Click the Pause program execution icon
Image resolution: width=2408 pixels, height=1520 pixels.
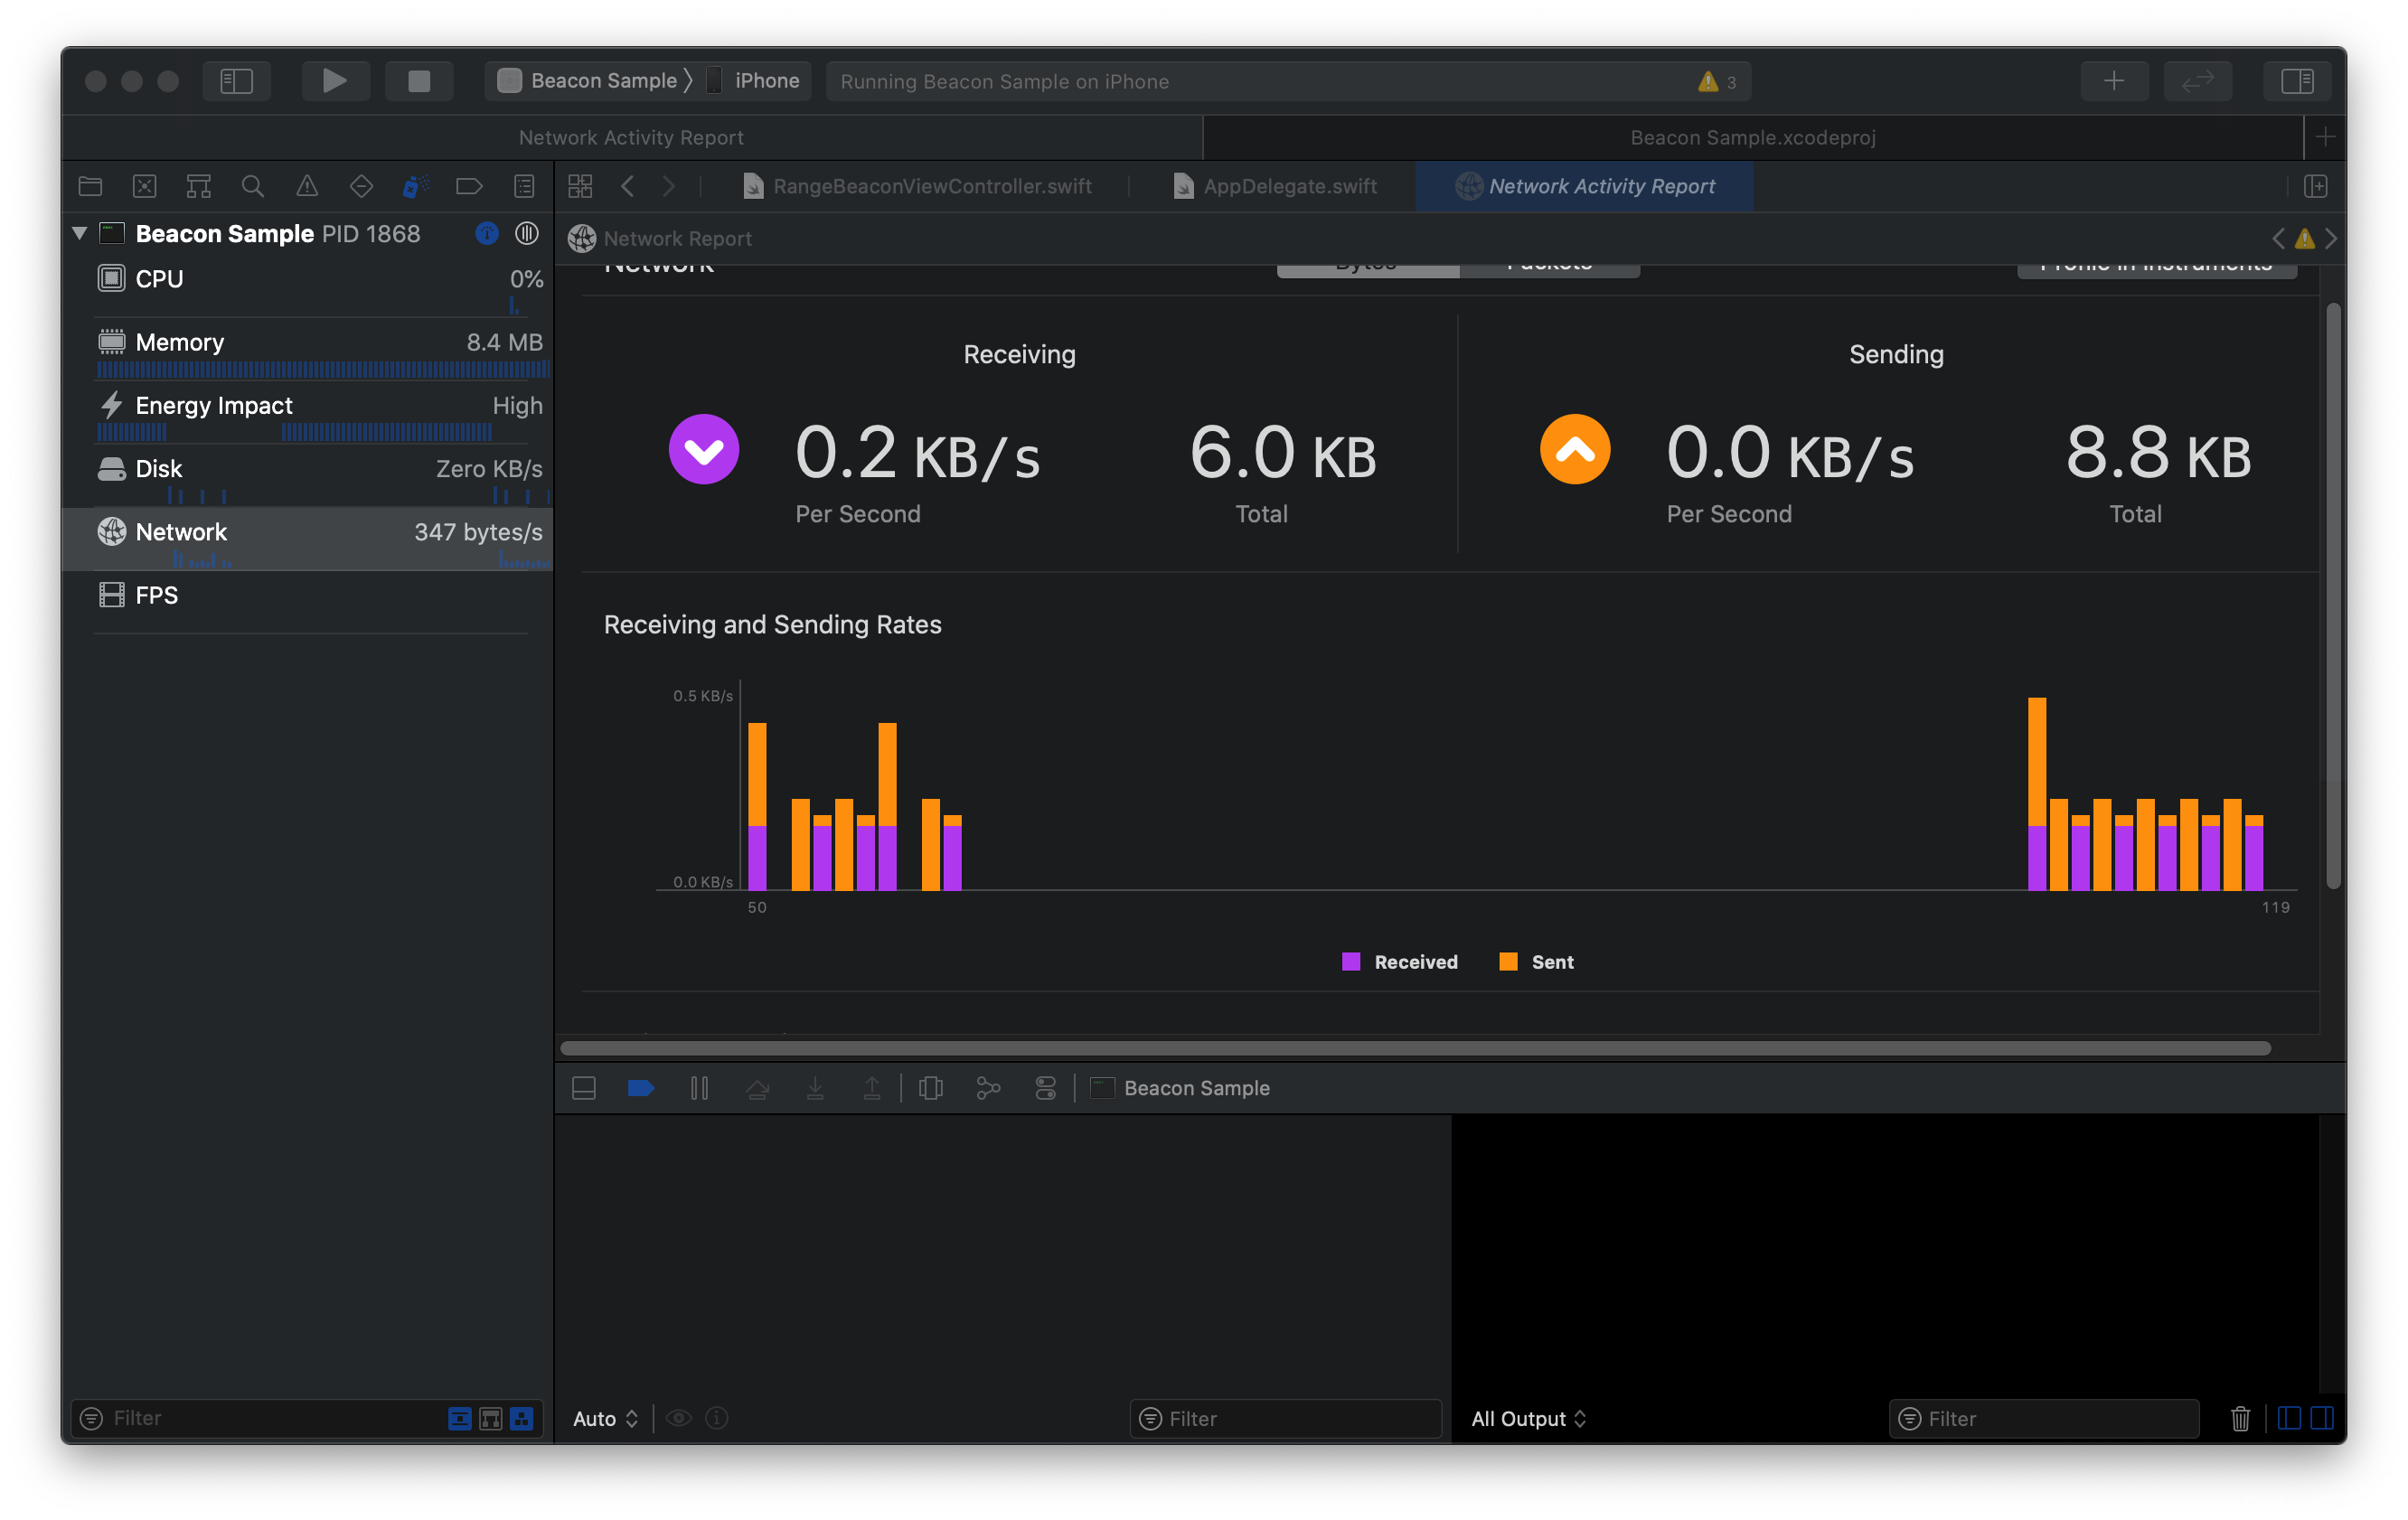[699, 1088]
